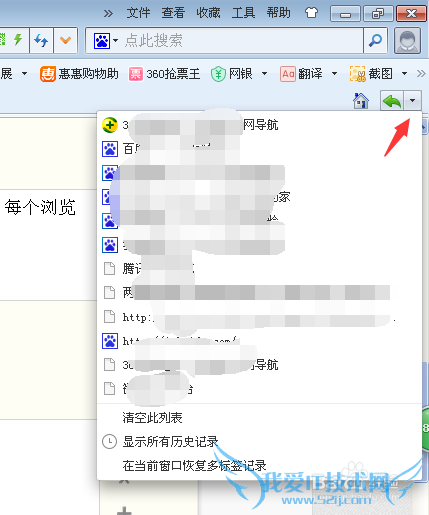Click the green lightning speed-mode icon

(x=18, y=40)
